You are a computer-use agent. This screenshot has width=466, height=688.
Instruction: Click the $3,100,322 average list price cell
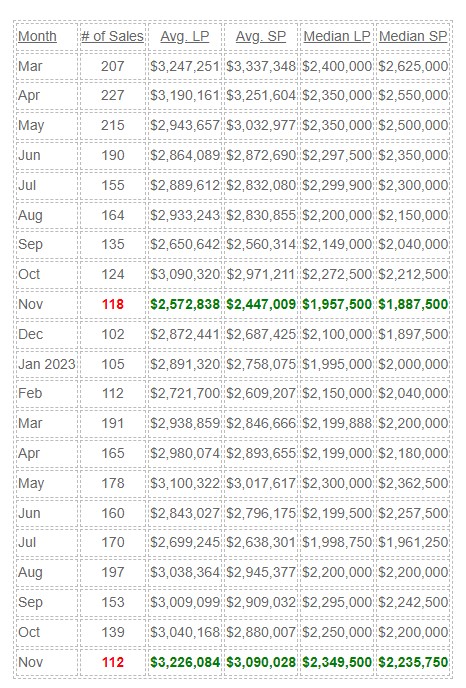(x=185, y=483)
